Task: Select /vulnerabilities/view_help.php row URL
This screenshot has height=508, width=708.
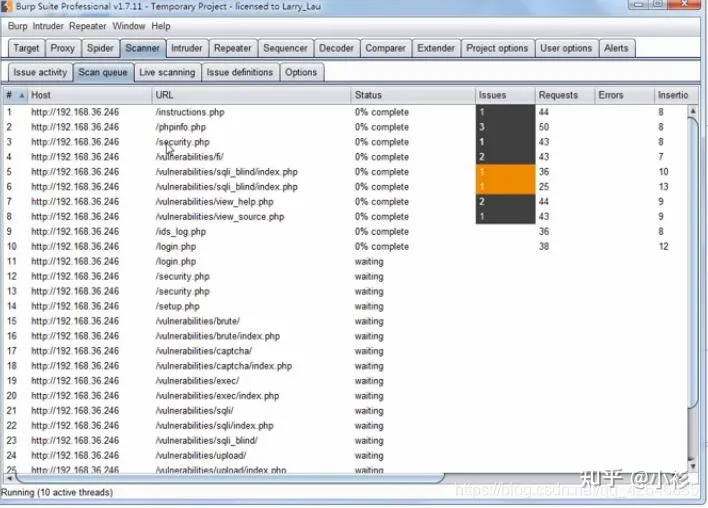Action: tap(214, 201)
